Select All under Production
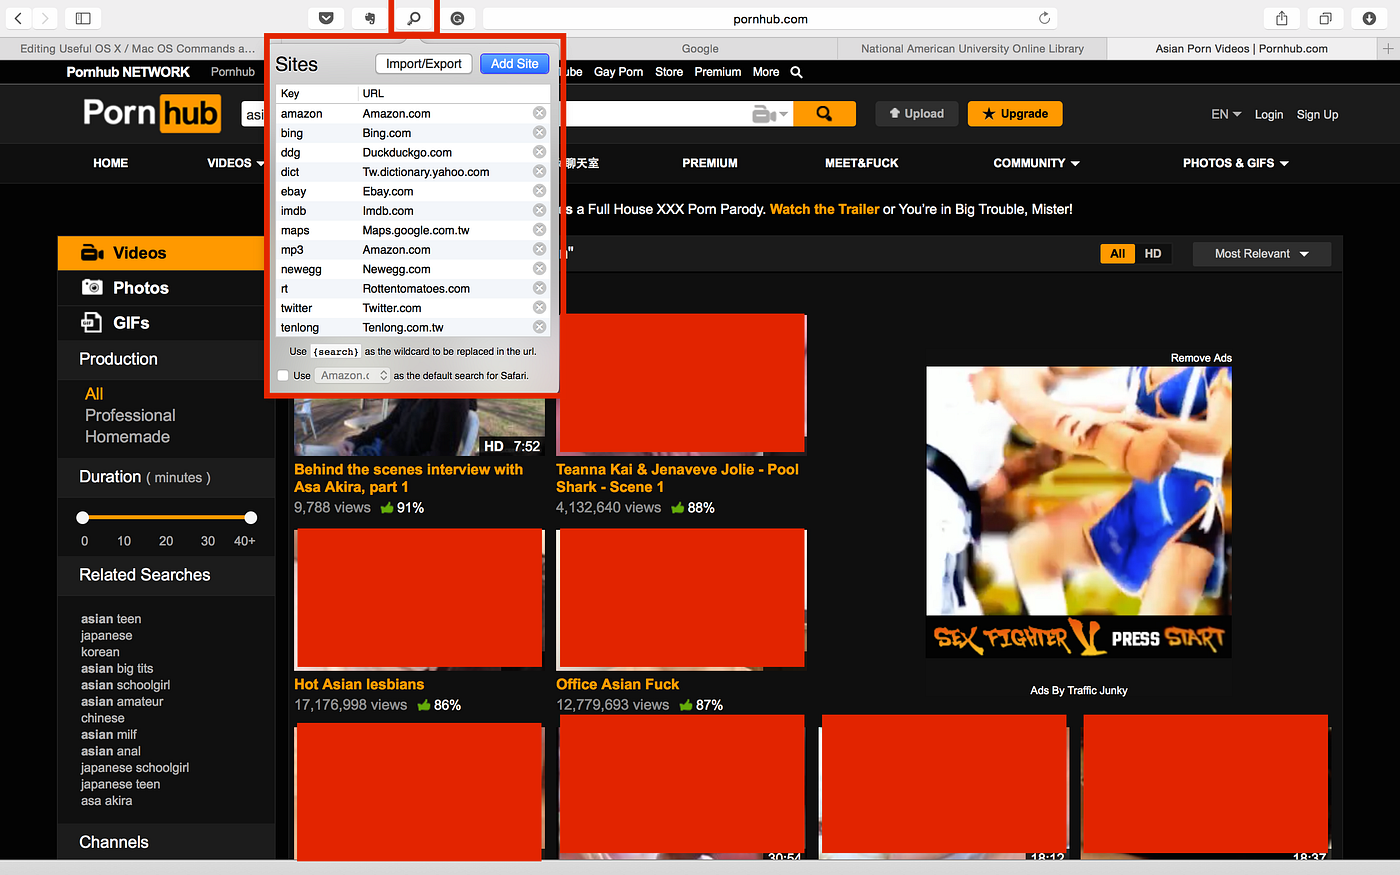Screen dimensions: 1400x875 click(x=94, y=394)
